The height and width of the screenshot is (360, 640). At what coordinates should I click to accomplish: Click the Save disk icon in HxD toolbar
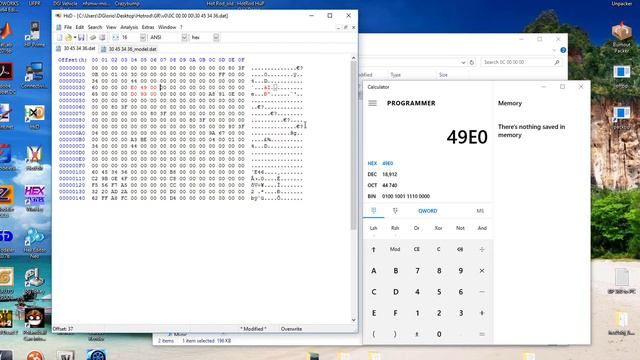[81, 38]
